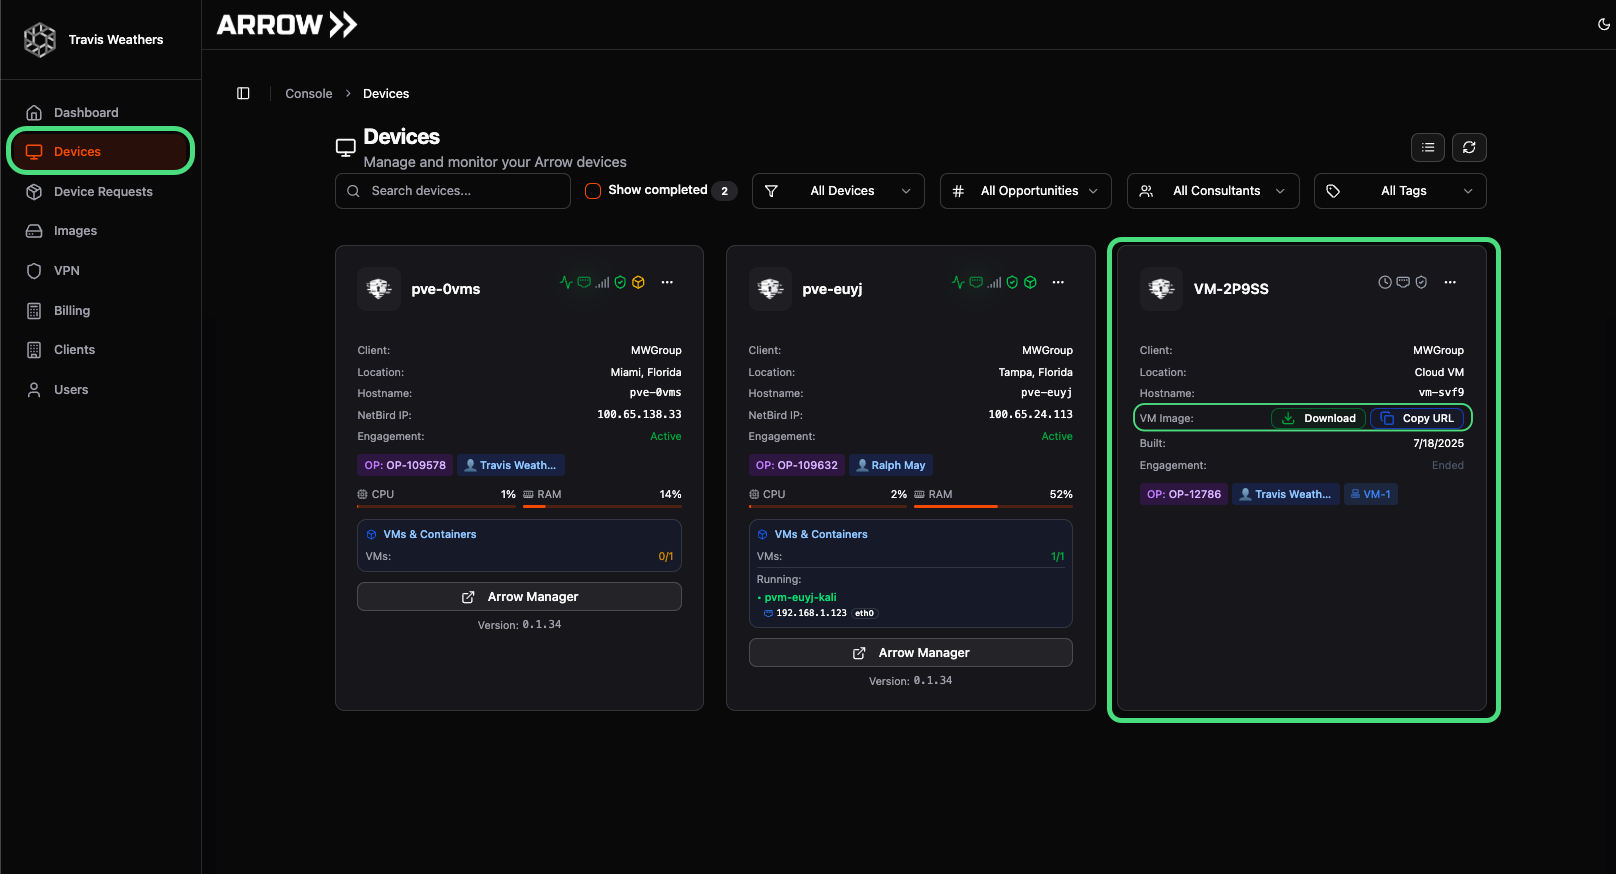Toggle dark mode moon icon
Screen dimensions: 1616x874
[1604, 24]
